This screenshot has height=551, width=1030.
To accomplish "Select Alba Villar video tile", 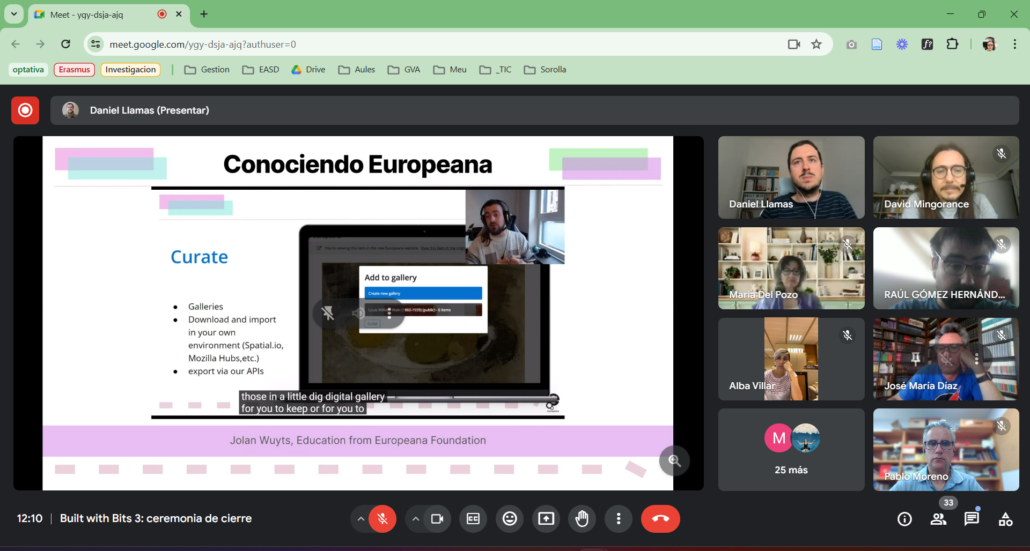I will click(x=791, y=359).
